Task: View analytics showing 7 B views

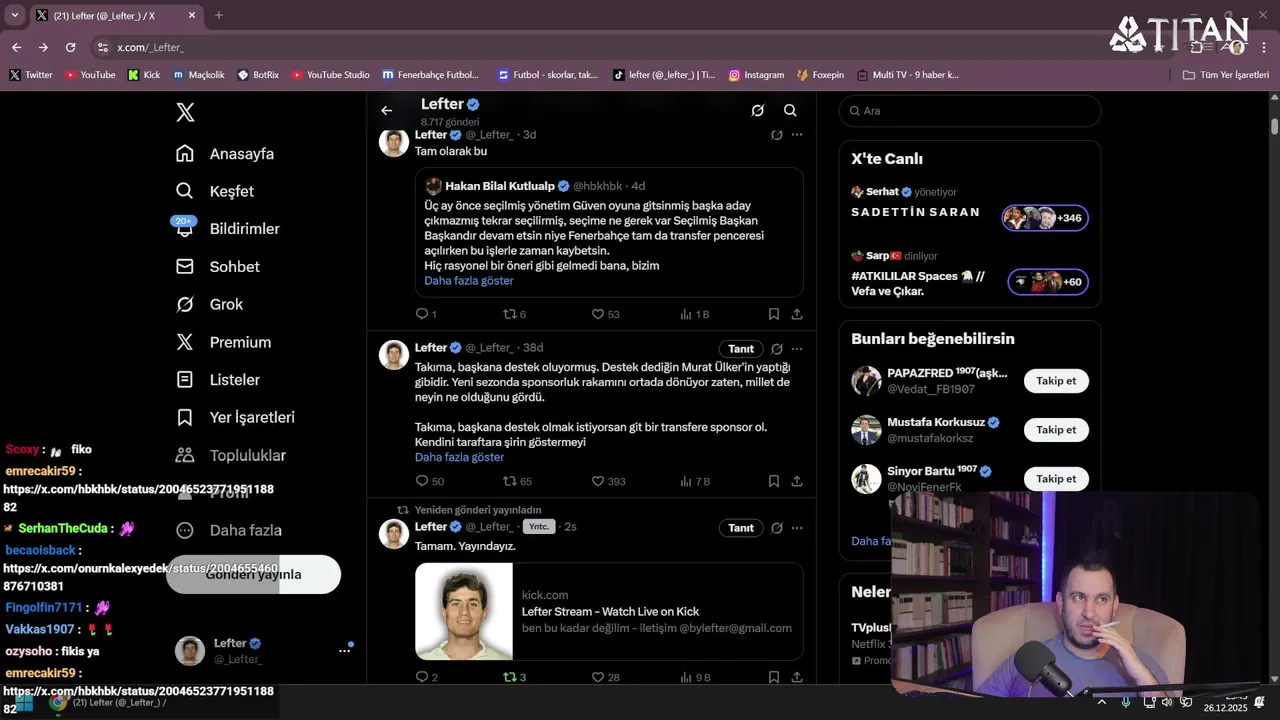Action: [694, 481]
